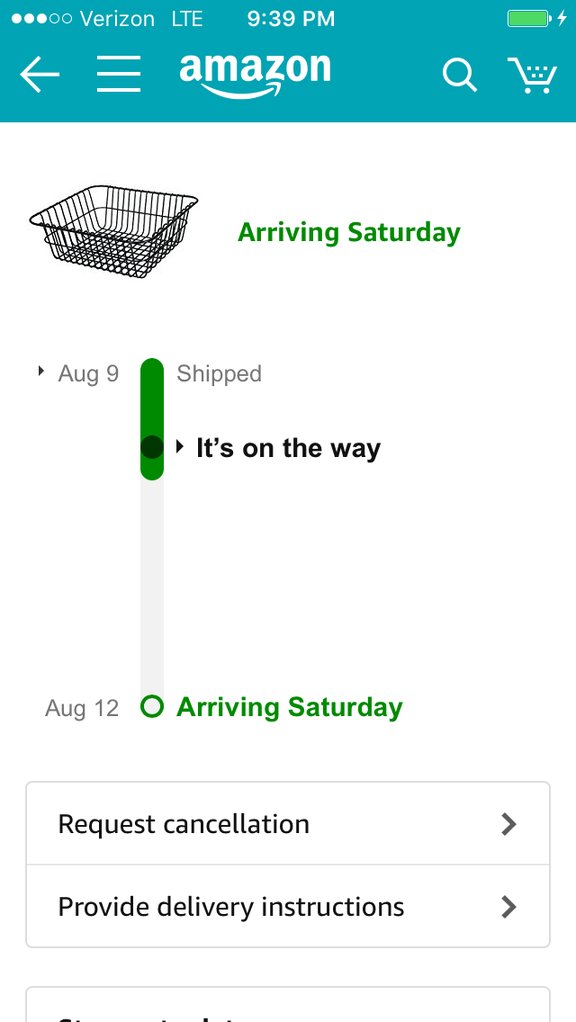Open the hamburger menu

[119, 74]
